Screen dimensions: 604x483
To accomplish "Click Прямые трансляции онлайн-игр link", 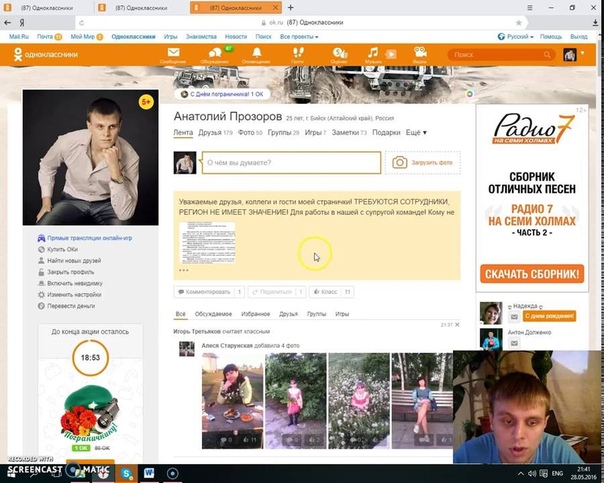I will click(x=85, y=238).
